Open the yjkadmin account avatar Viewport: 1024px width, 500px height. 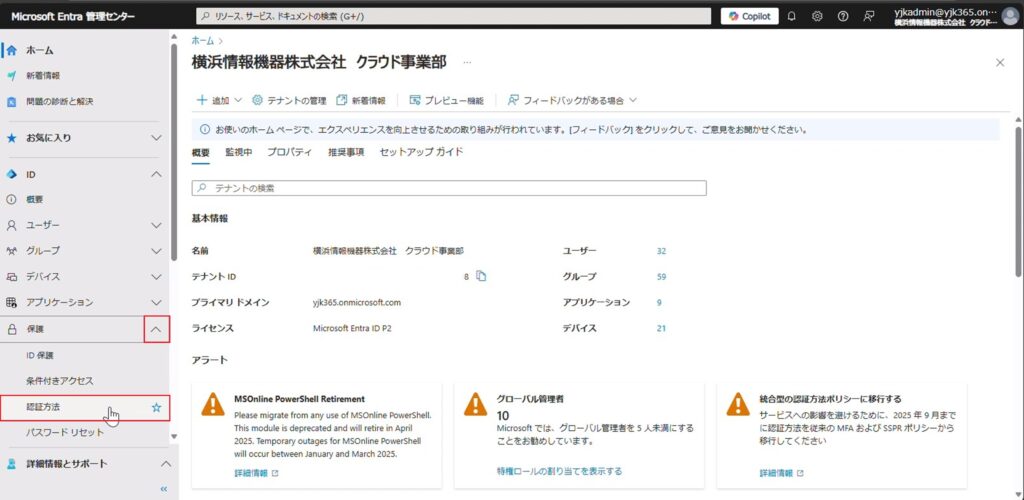[x=1010, y=17]
